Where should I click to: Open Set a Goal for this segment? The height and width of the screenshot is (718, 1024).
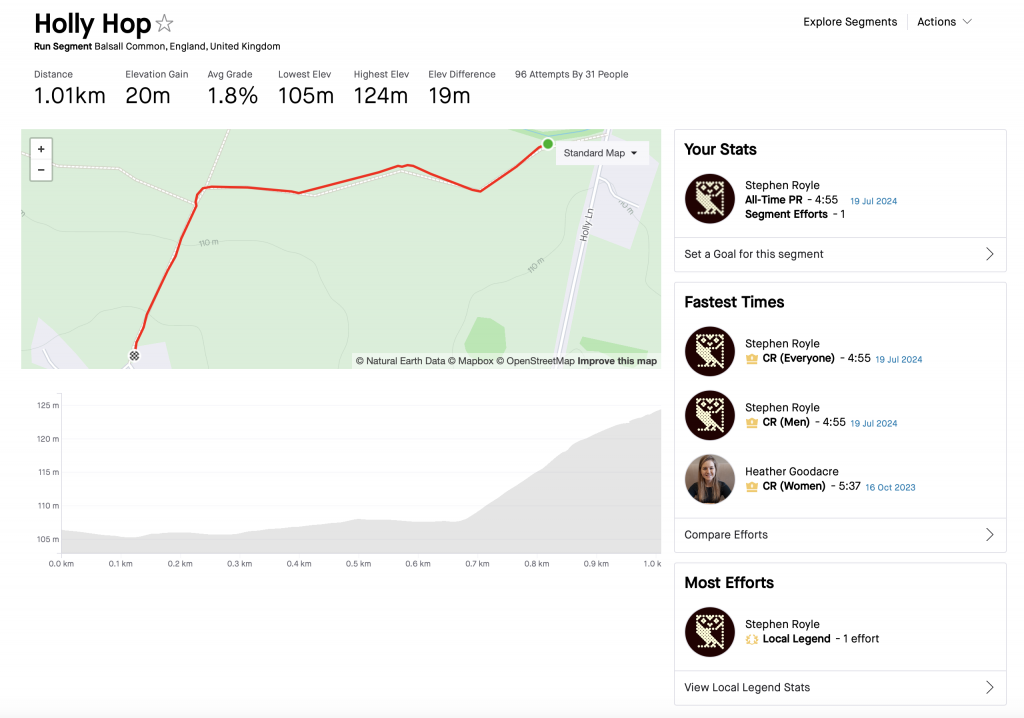pos(840,254)
